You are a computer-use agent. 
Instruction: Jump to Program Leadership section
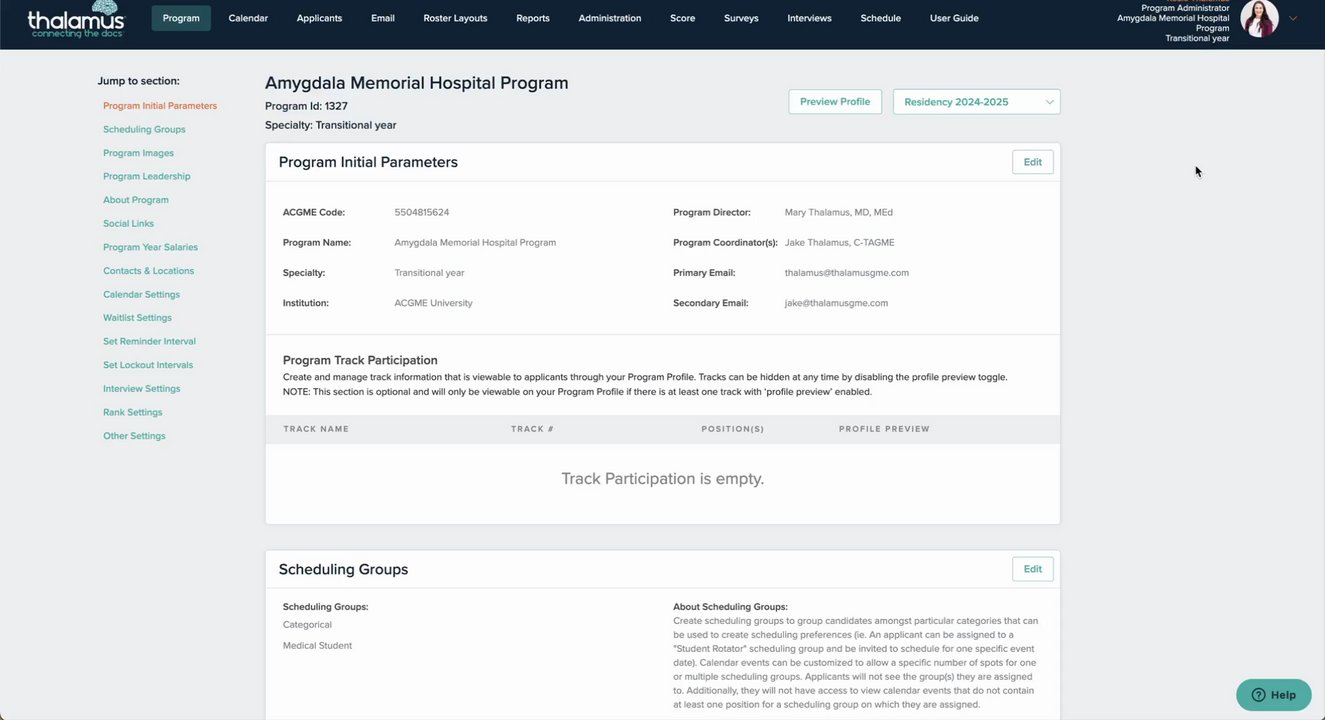(146, 176)
